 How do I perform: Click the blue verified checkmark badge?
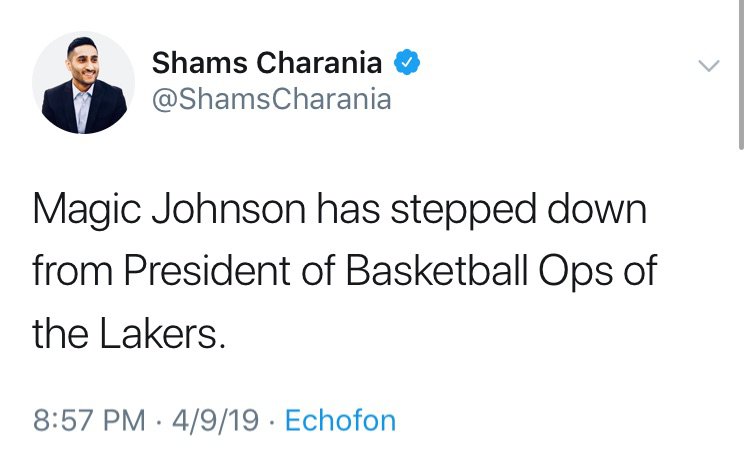pyautogui.click(x=407, y=62)
